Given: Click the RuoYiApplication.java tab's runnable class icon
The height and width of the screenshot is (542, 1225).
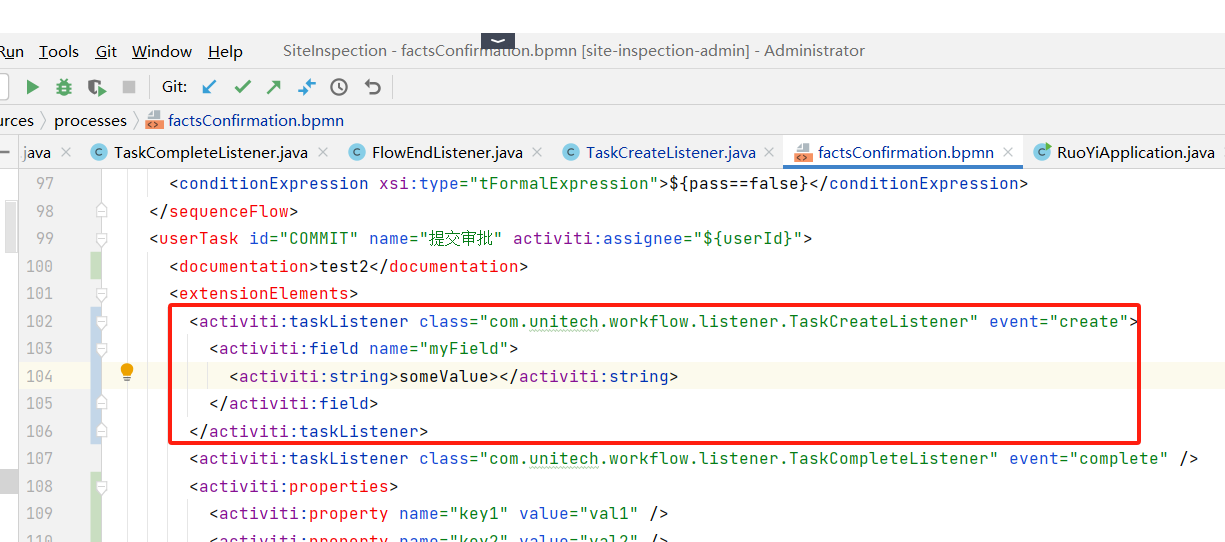Looking at the screenshot, I should [1042, 152].
